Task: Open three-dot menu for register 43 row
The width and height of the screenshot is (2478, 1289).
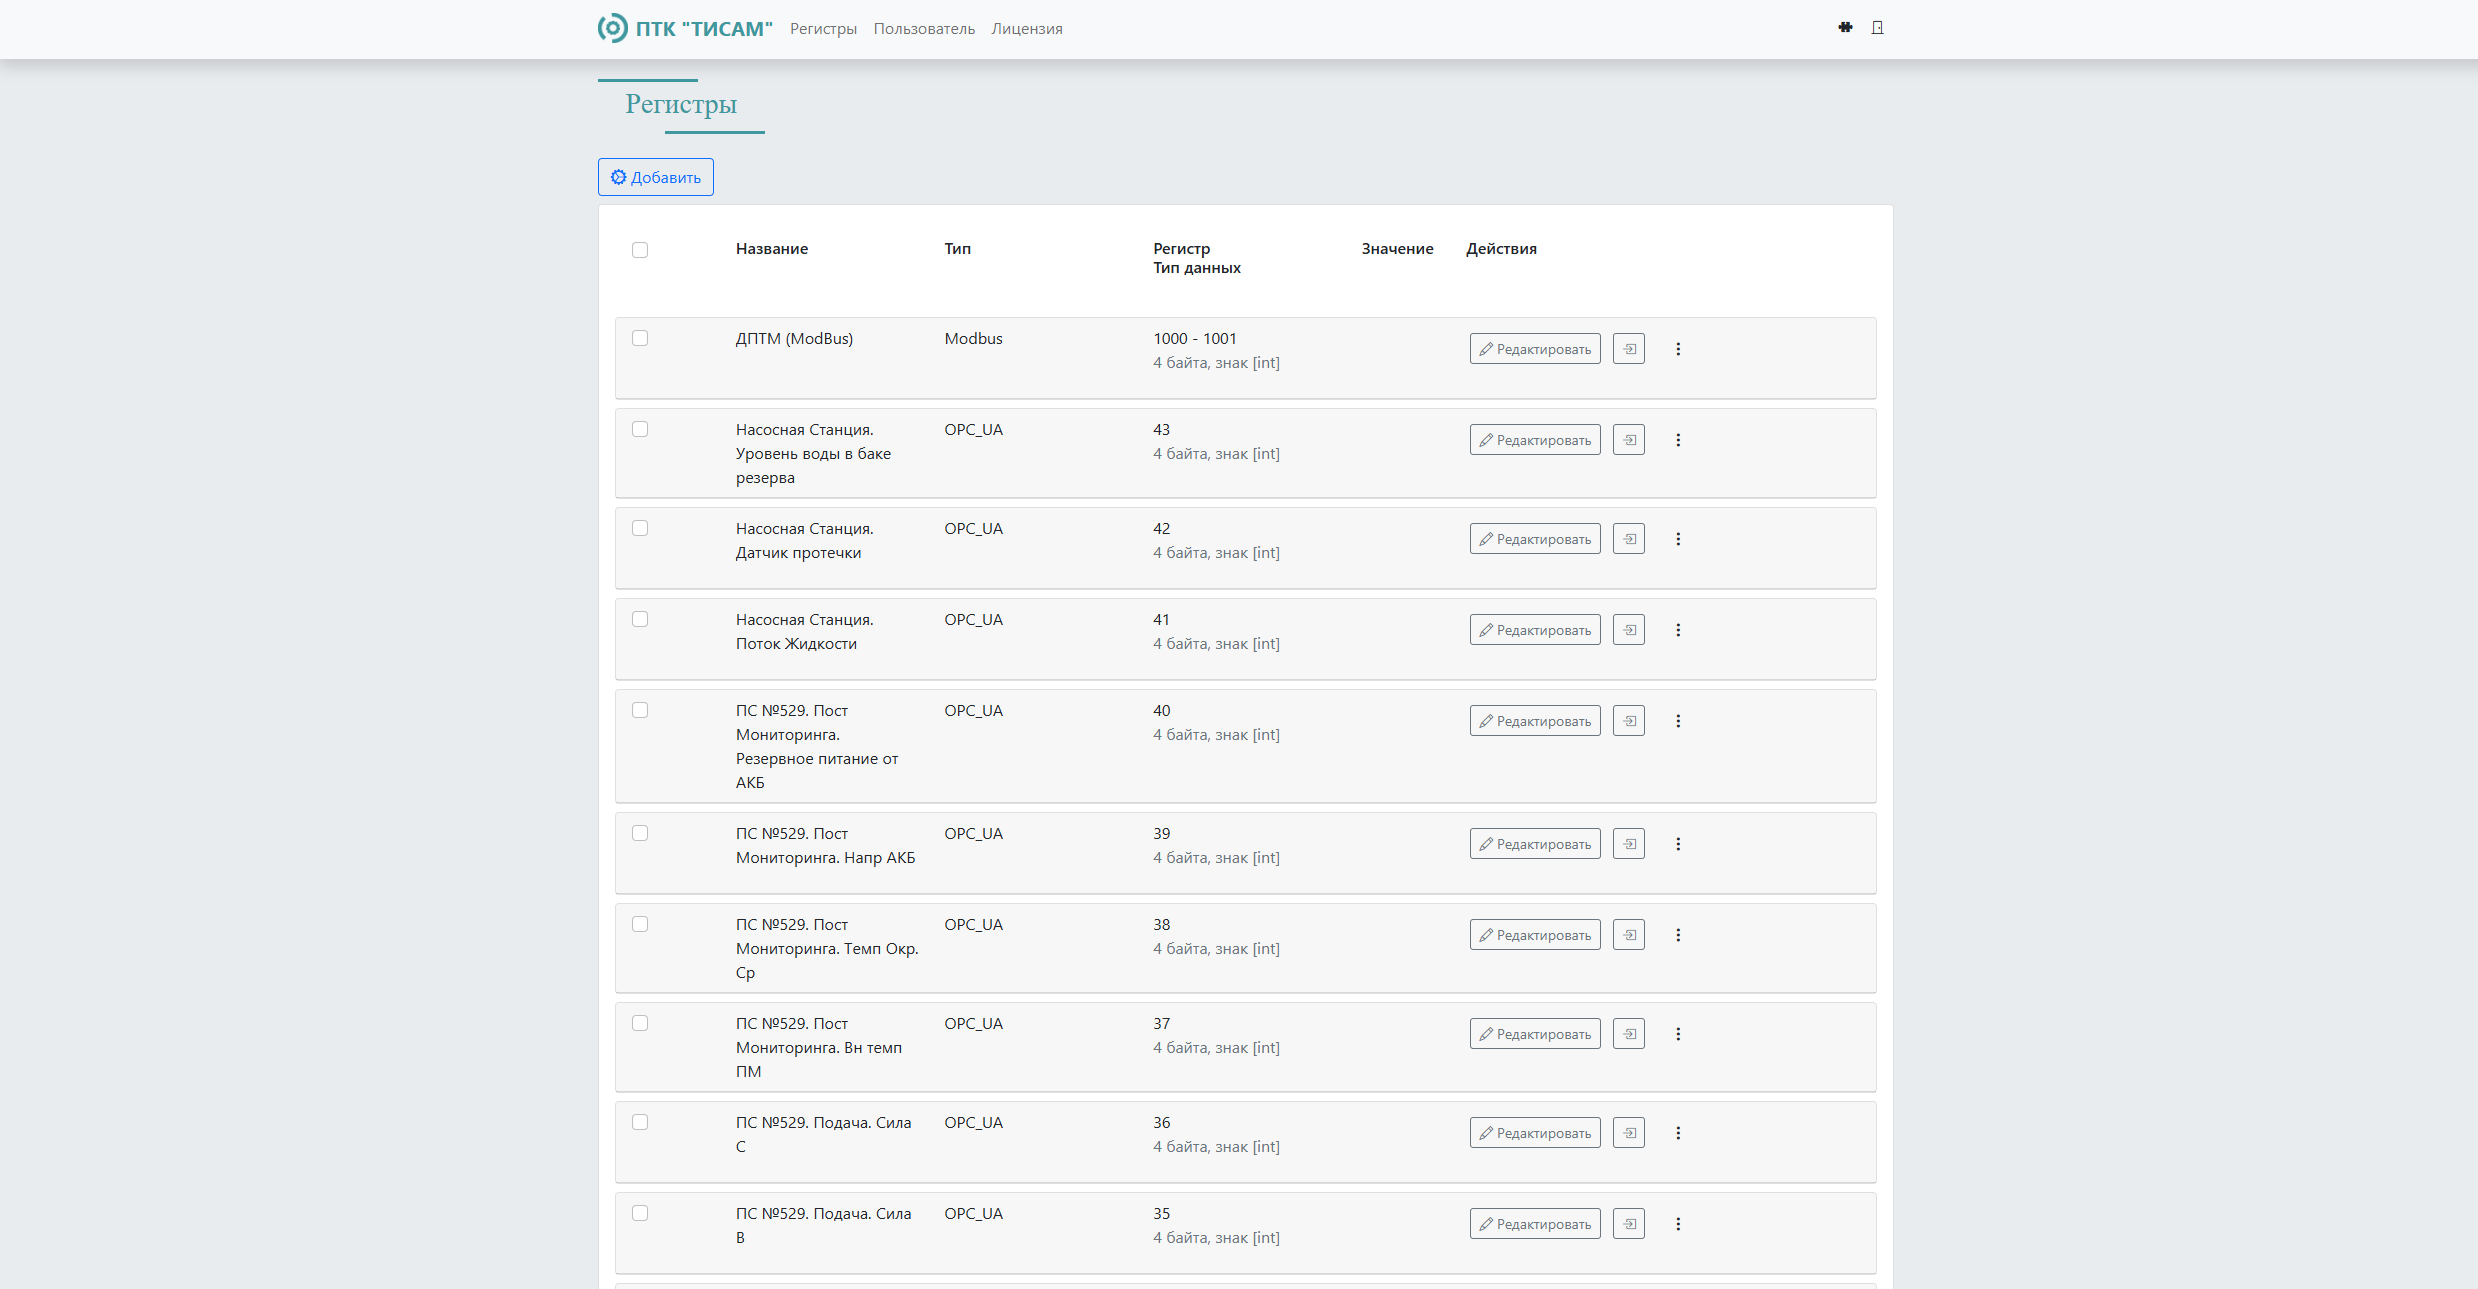Action: point(1678,440)
